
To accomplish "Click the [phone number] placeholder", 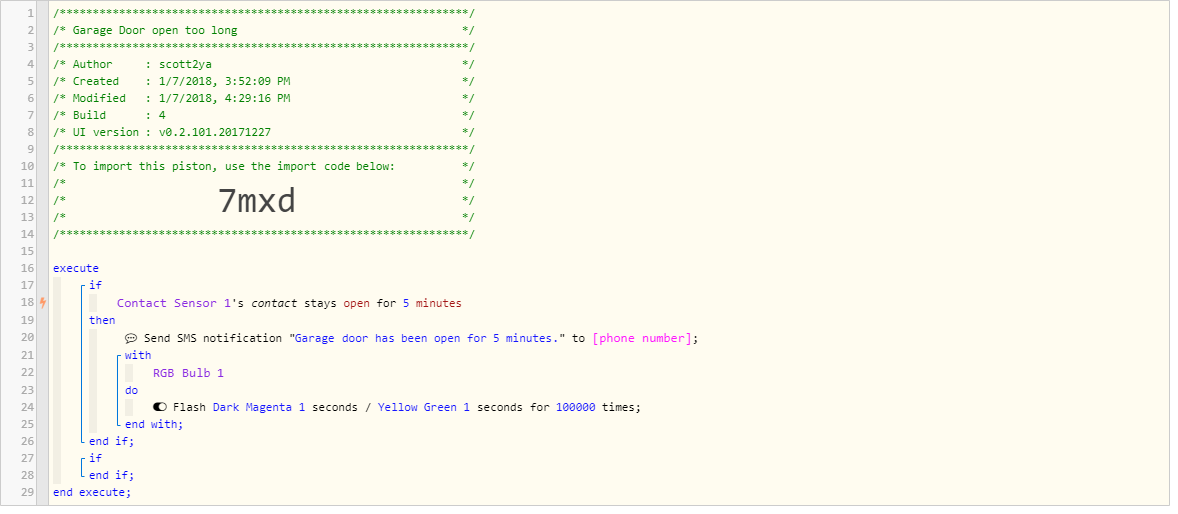I will click(641, 338).
